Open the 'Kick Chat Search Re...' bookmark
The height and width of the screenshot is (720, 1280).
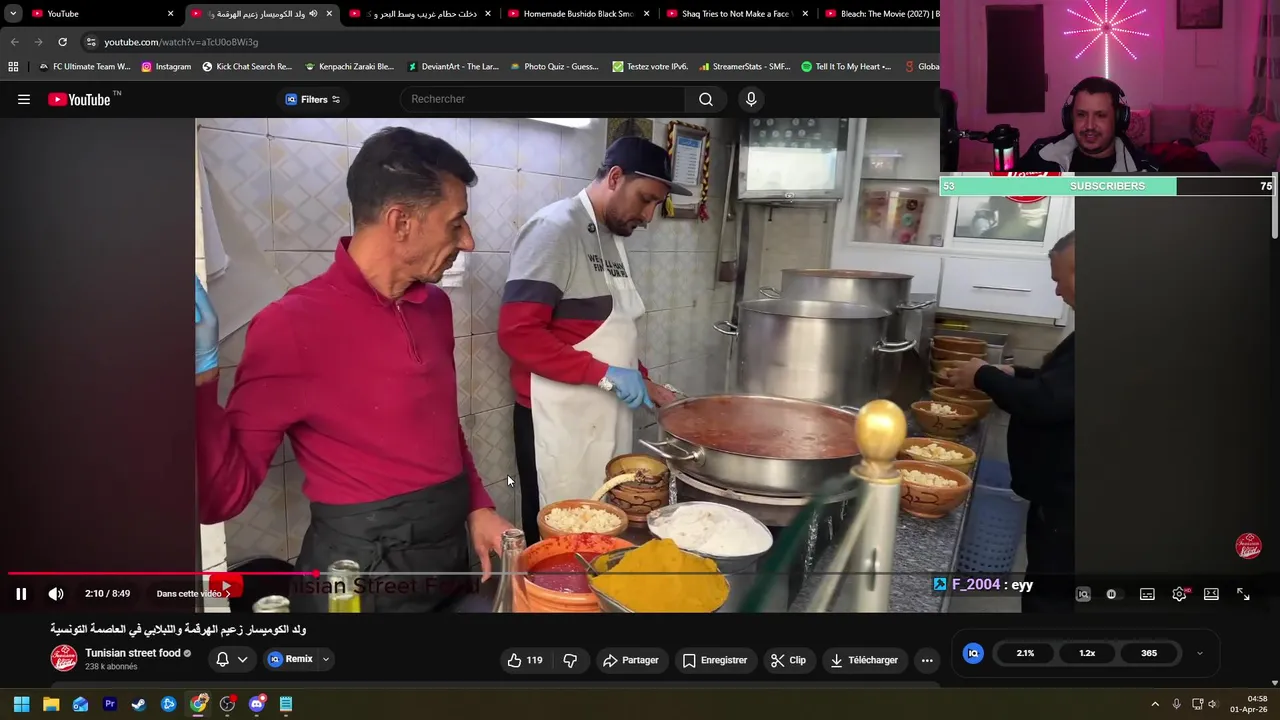tap(247, 67)
